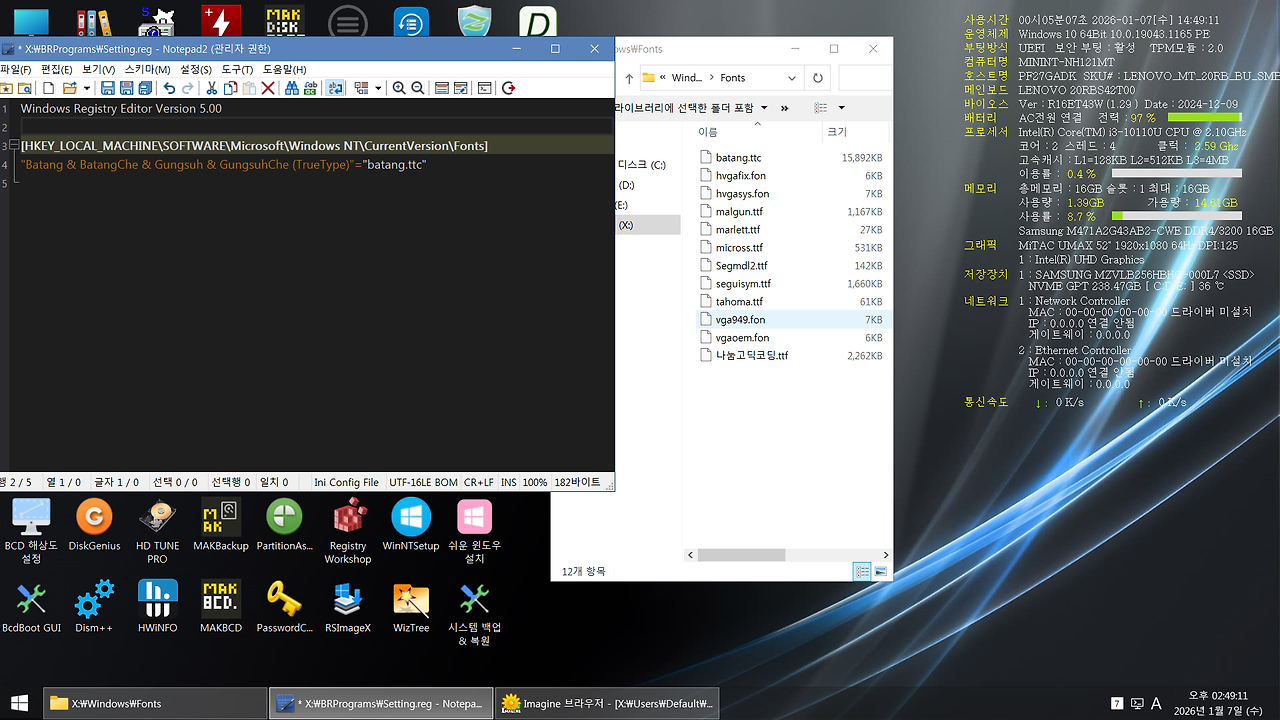Open the 편집(E) menu
This screenshot has width=1280, height=720.
[57, 69]
